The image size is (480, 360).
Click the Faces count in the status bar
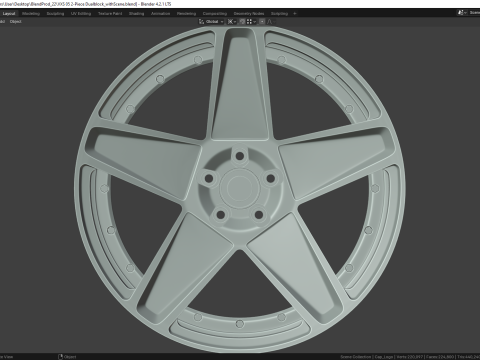pyautogui.click(x=440, y=357)
